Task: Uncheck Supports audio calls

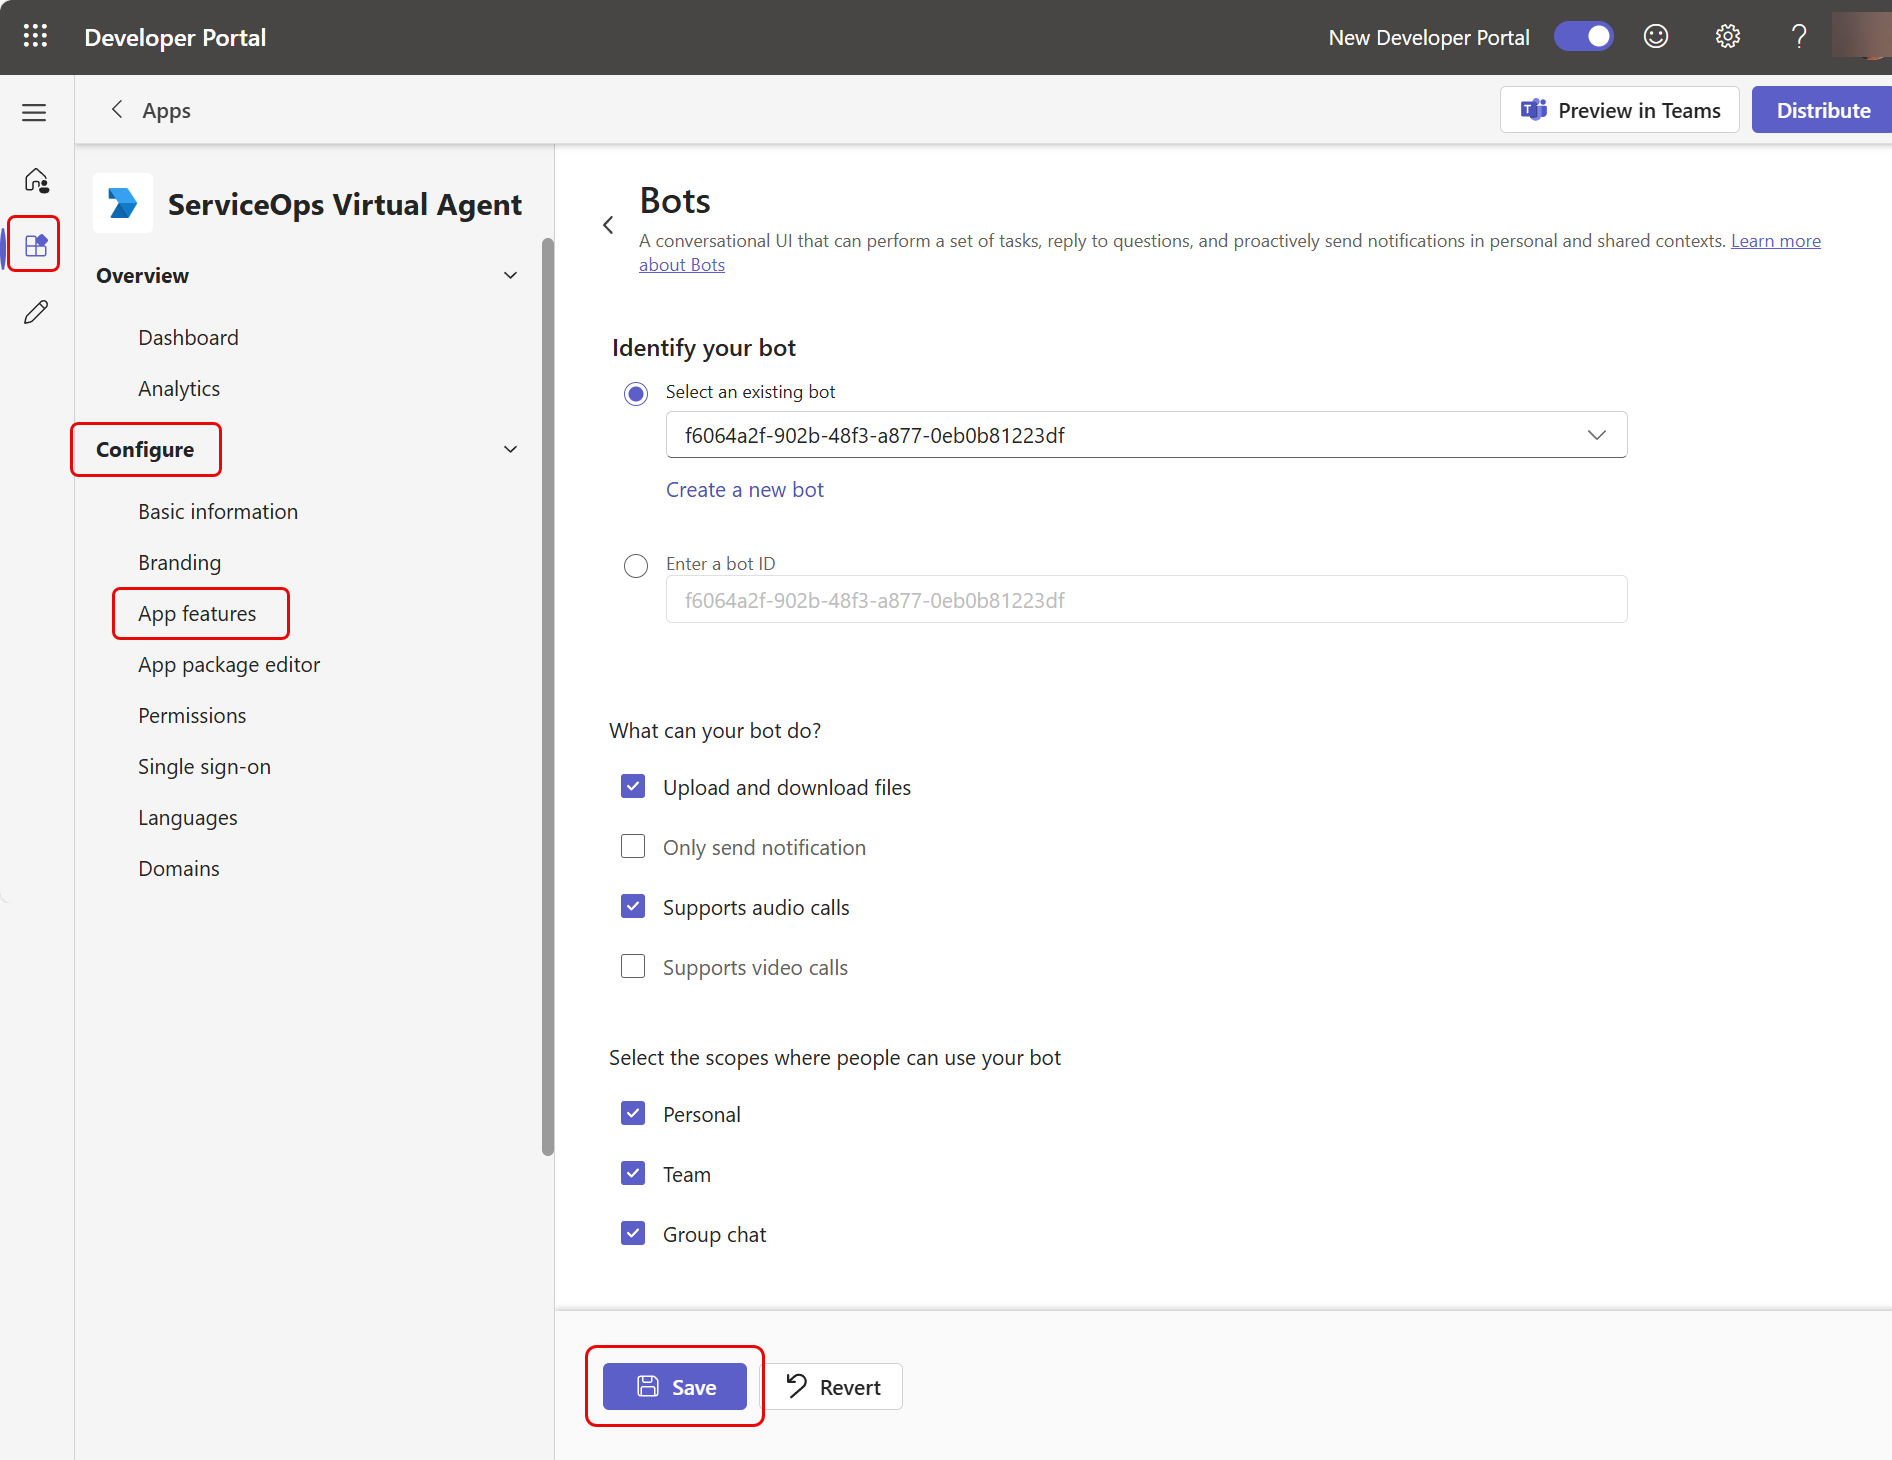Action: 633,907
